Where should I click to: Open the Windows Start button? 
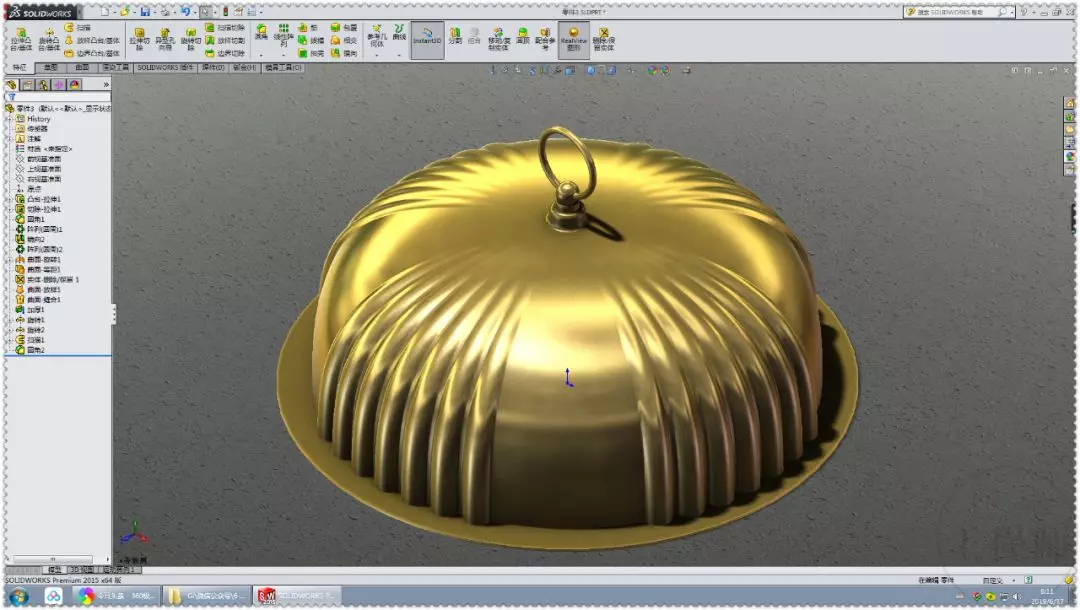click(x=19, y=596)
